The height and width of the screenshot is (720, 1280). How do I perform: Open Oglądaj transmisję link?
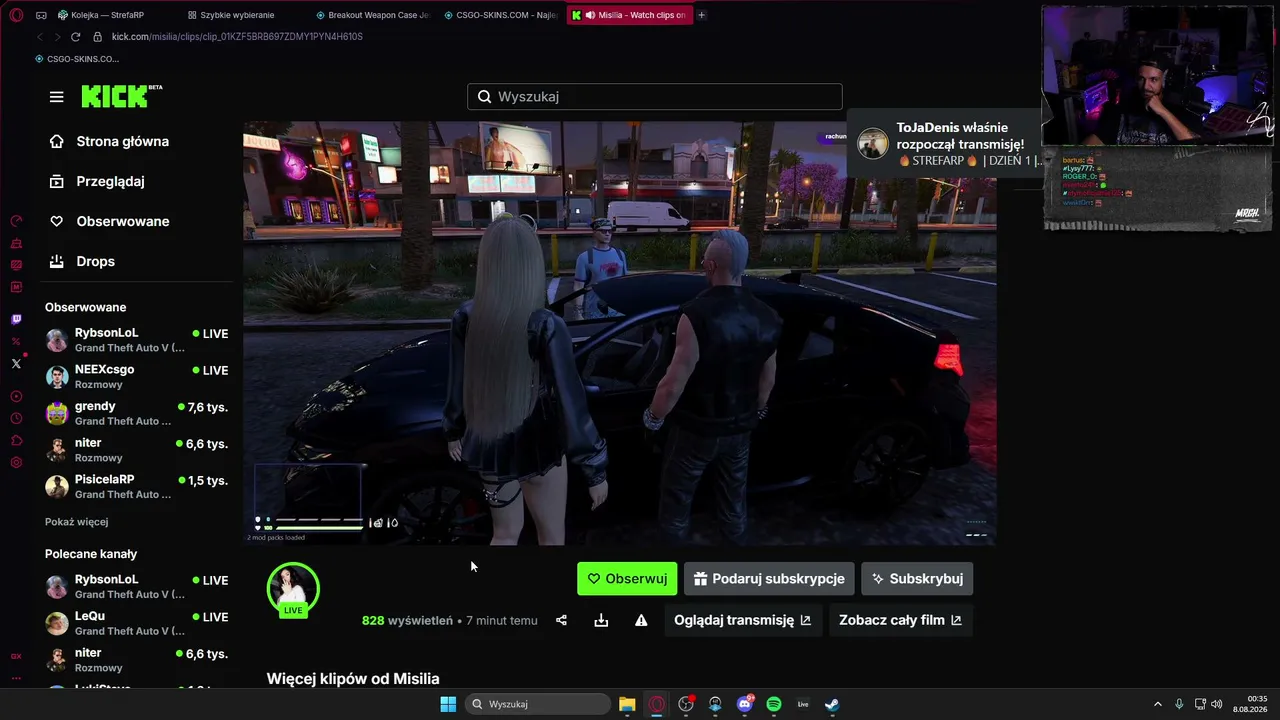(742, 621)
